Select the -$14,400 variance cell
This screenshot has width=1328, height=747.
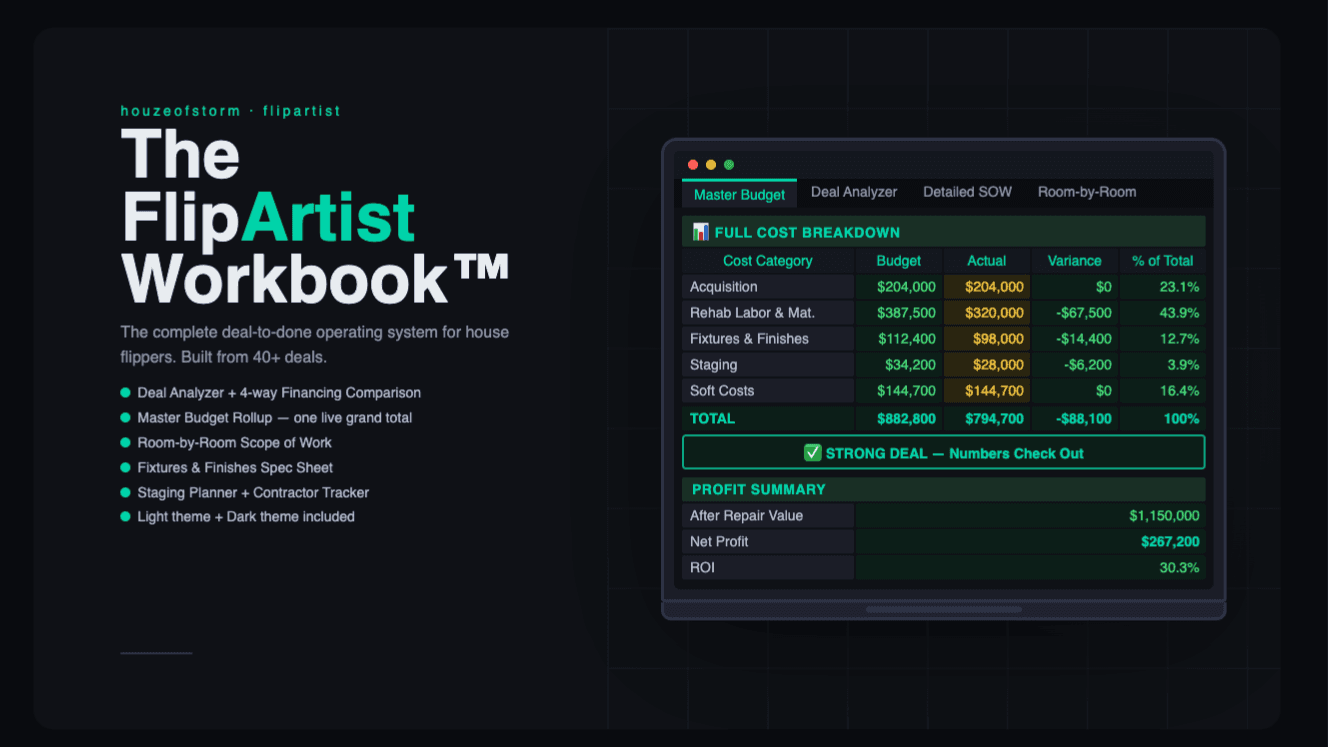pyautogui.click(x=1075, y=339)
